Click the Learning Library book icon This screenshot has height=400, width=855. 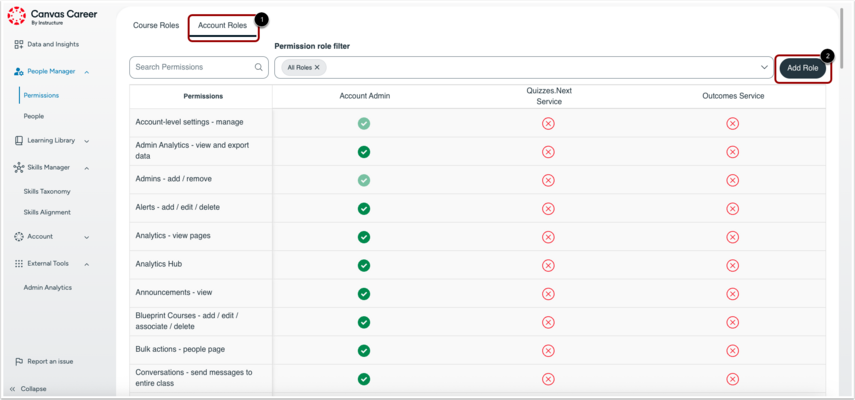(x=19, y=141)
